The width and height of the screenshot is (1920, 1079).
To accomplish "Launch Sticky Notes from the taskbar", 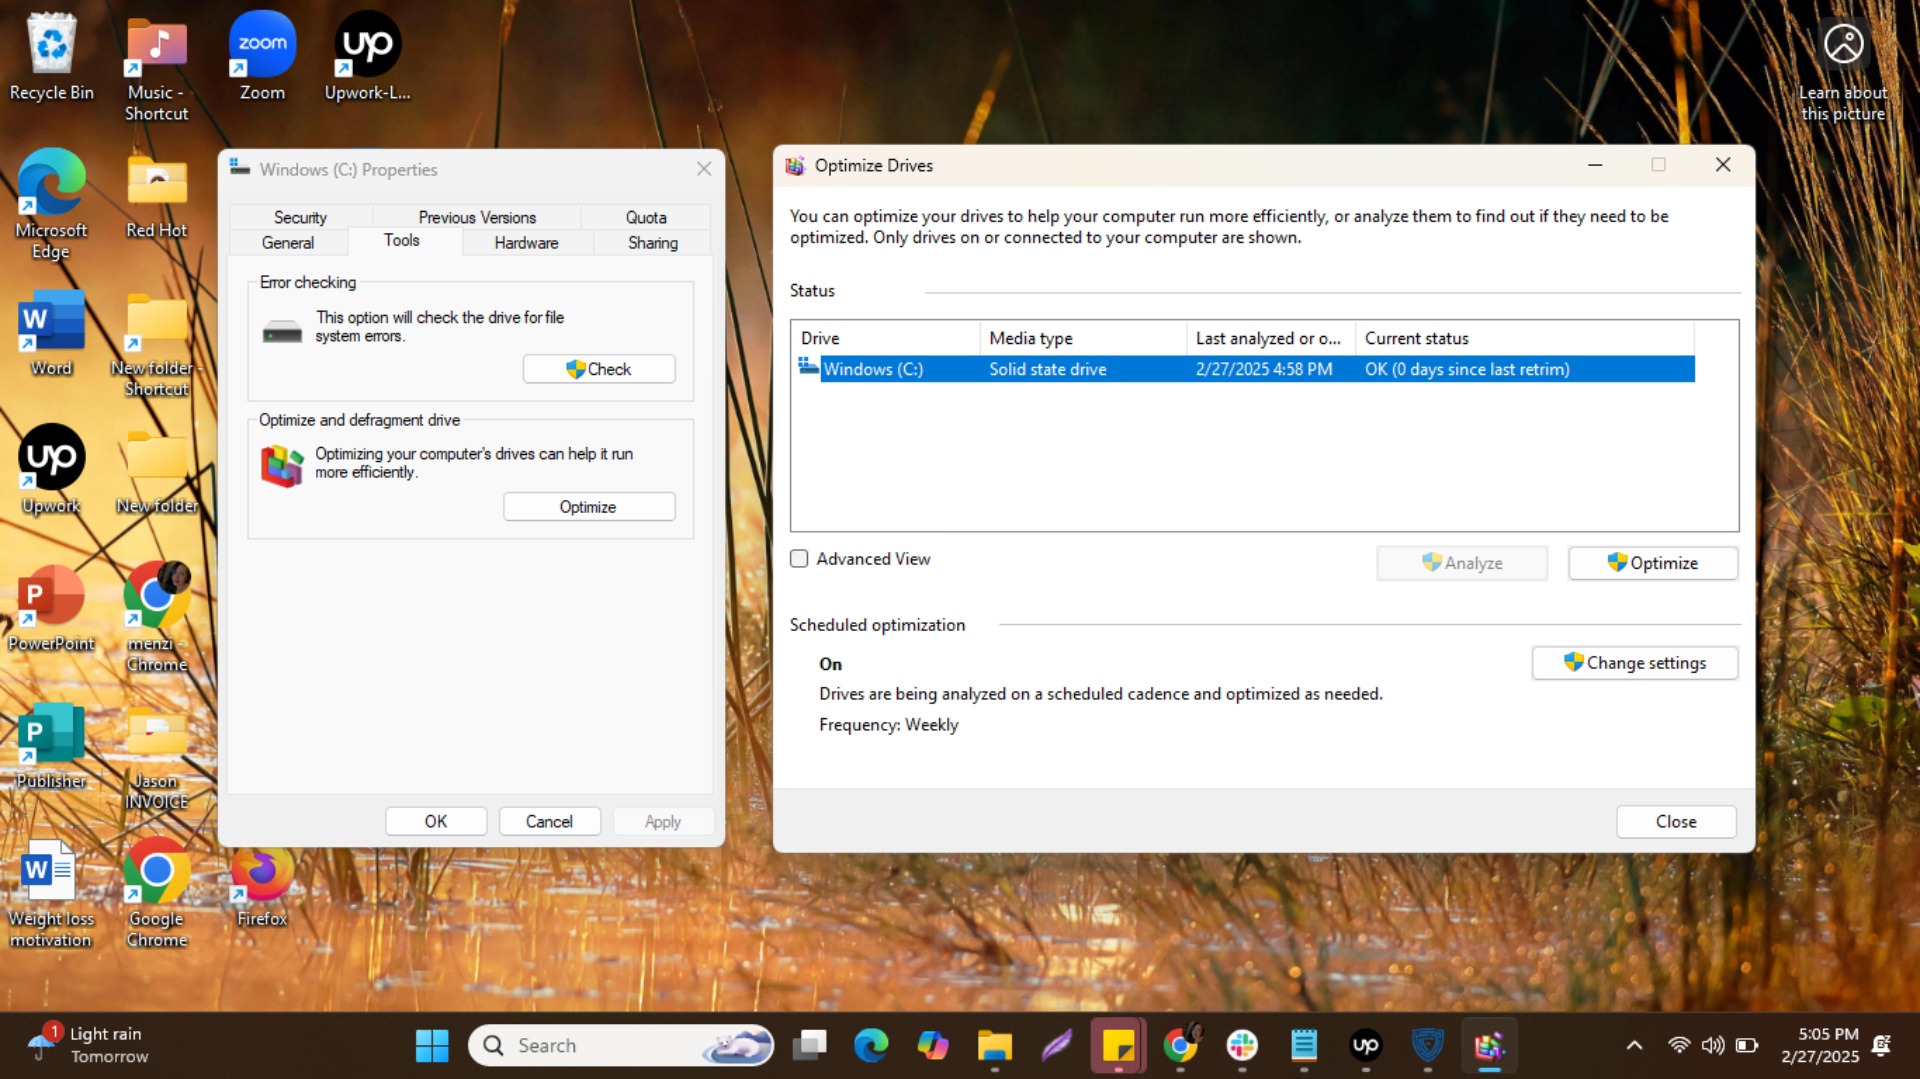I will coord(1118,1045).
